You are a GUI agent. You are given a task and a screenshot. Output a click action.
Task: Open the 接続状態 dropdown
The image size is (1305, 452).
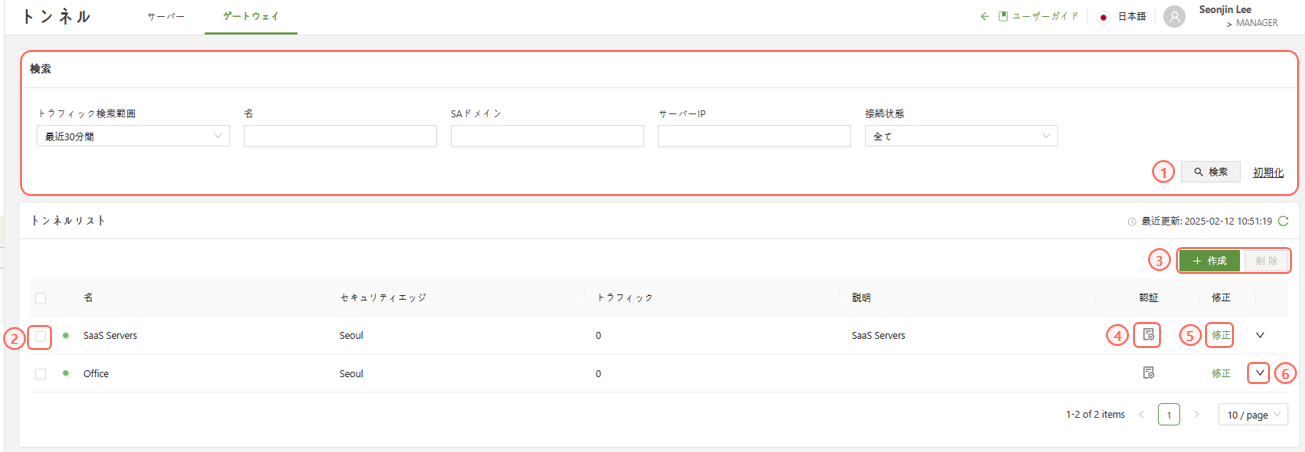pos(961,136)
